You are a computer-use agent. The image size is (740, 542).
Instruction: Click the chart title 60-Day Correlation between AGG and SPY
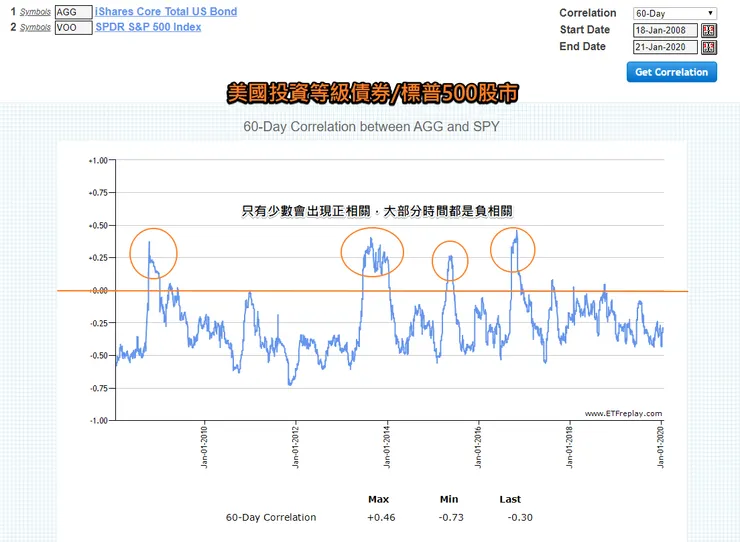point(371,127)
